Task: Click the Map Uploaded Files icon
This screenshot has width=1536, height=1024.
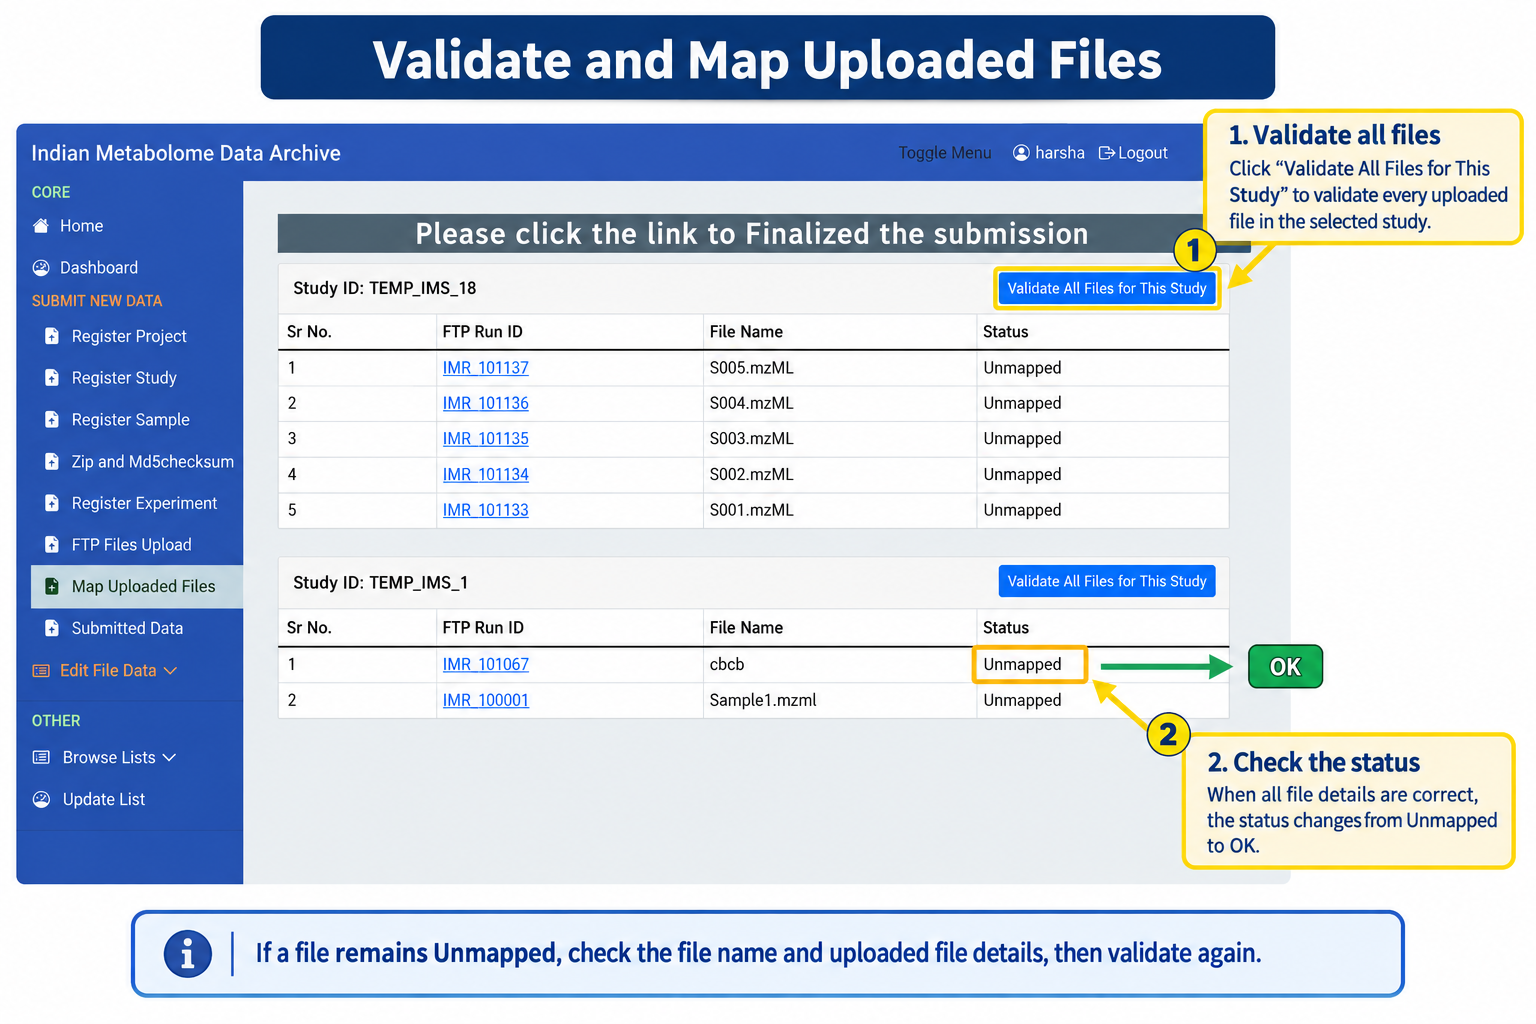Action: [52, 587]
